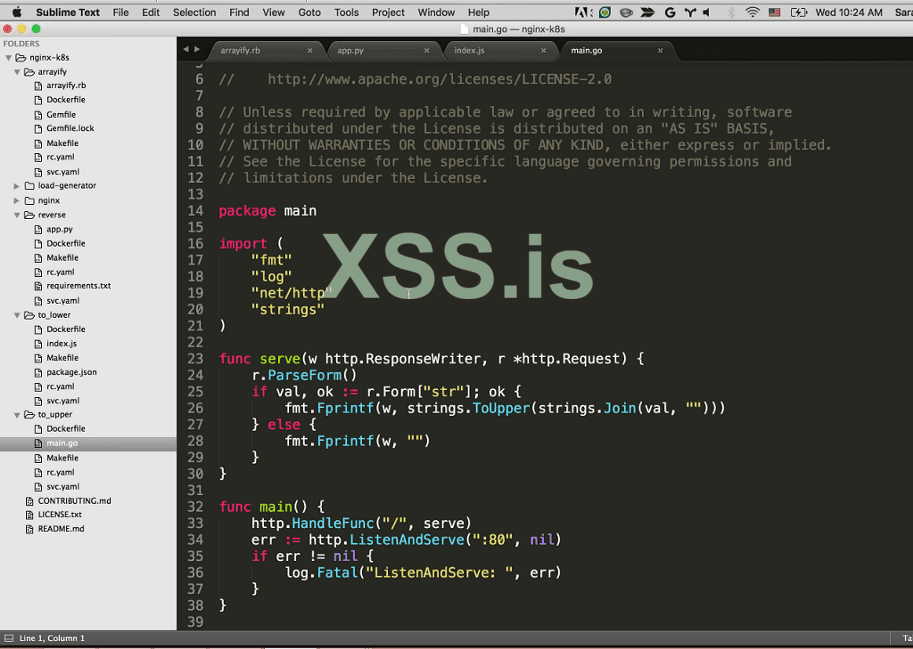Go to previous tab with left arrow
Screen dimensions: 913x649
[186, 49]
